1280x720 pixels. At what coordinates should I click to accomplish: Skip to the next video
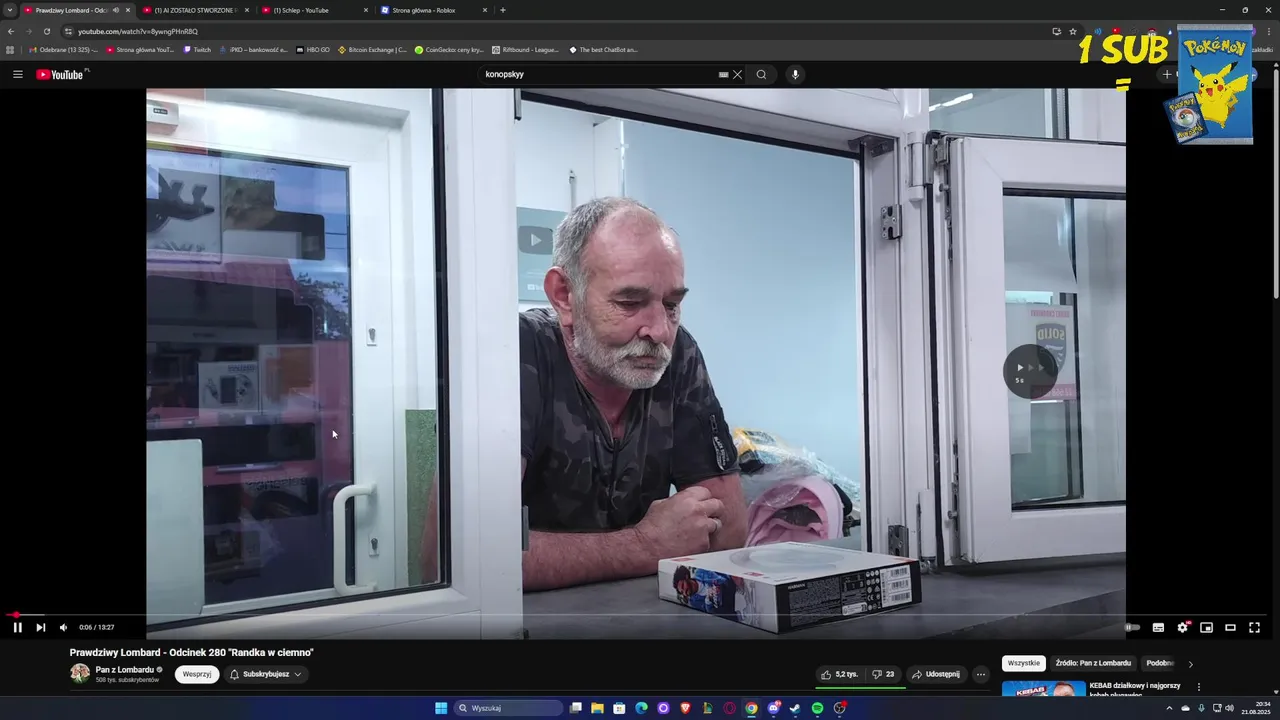[x=41, y=628]
